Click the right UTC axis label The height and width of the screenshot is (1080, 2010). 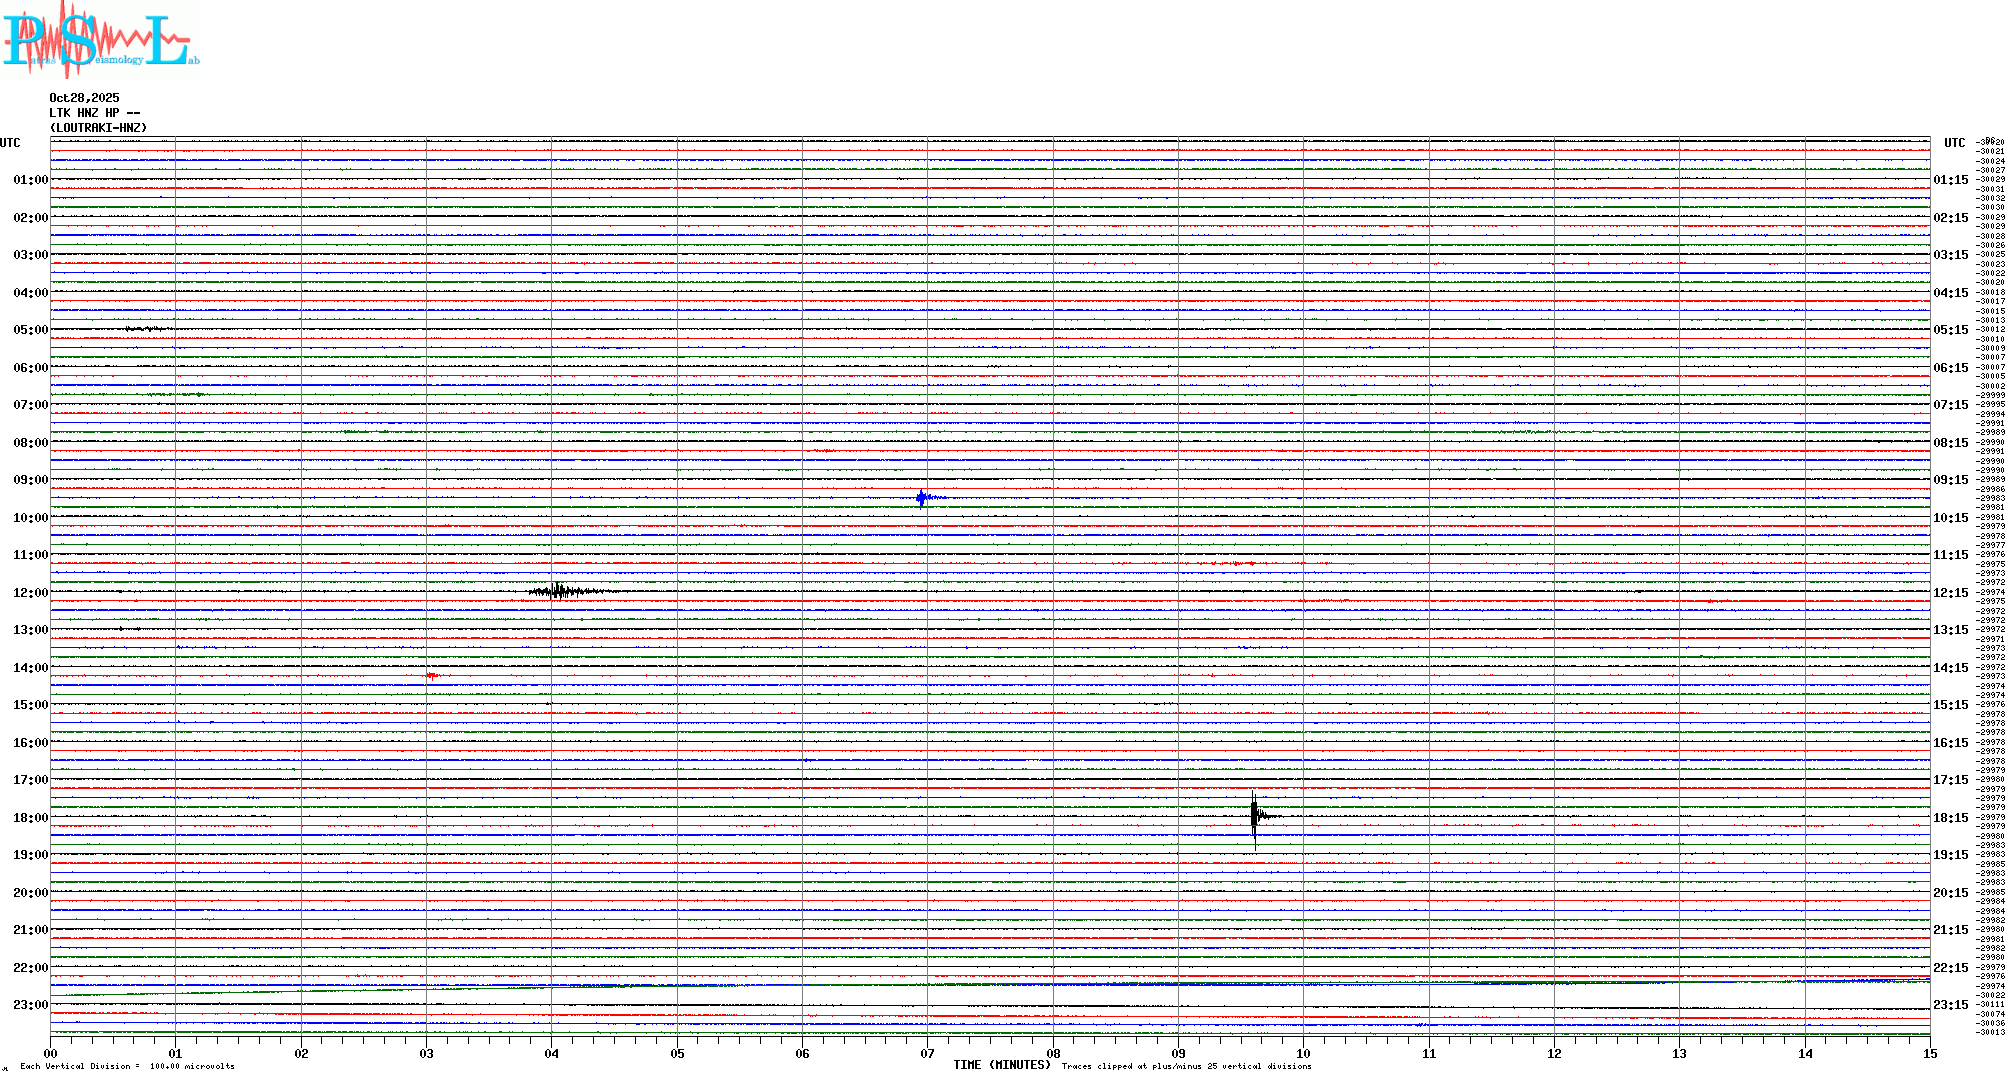(x=1954, y=143)
